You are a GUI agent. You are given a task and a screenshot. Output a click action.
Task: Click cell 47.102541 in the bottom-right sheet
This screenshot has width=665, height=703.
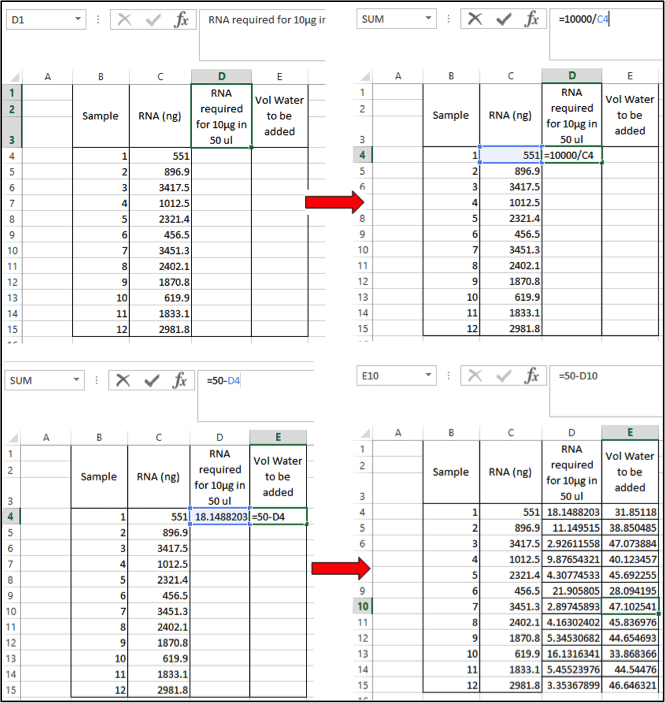point(630,606)
